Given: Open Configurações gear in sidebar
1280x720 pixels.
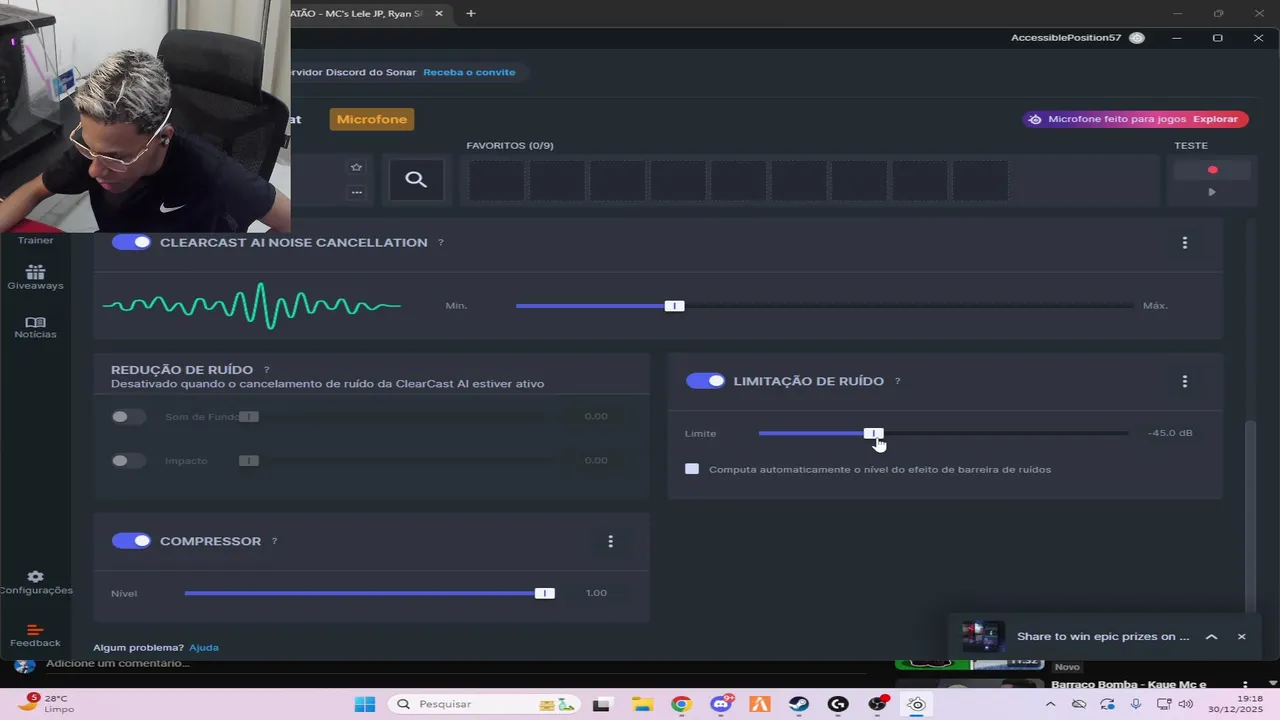Looking at the screenshot, I should [35, 582].
